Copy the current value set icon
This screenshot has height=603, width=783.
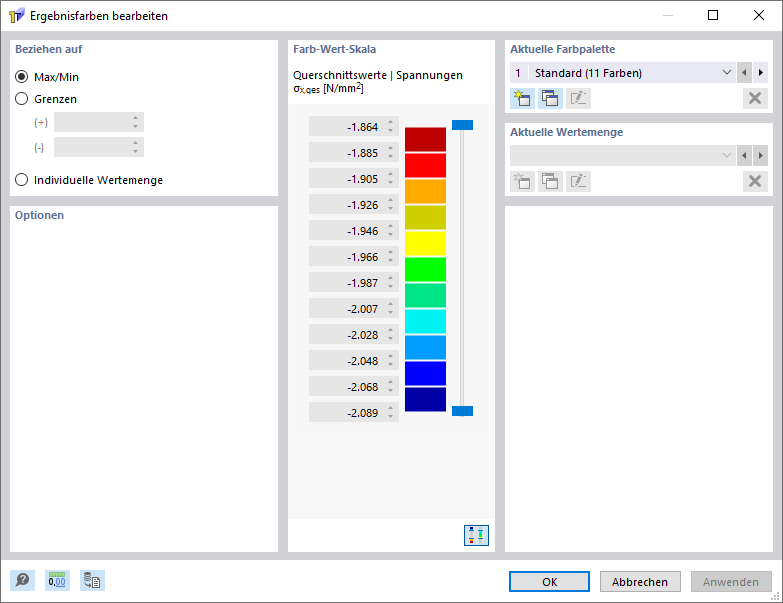(x=550, y=181)
